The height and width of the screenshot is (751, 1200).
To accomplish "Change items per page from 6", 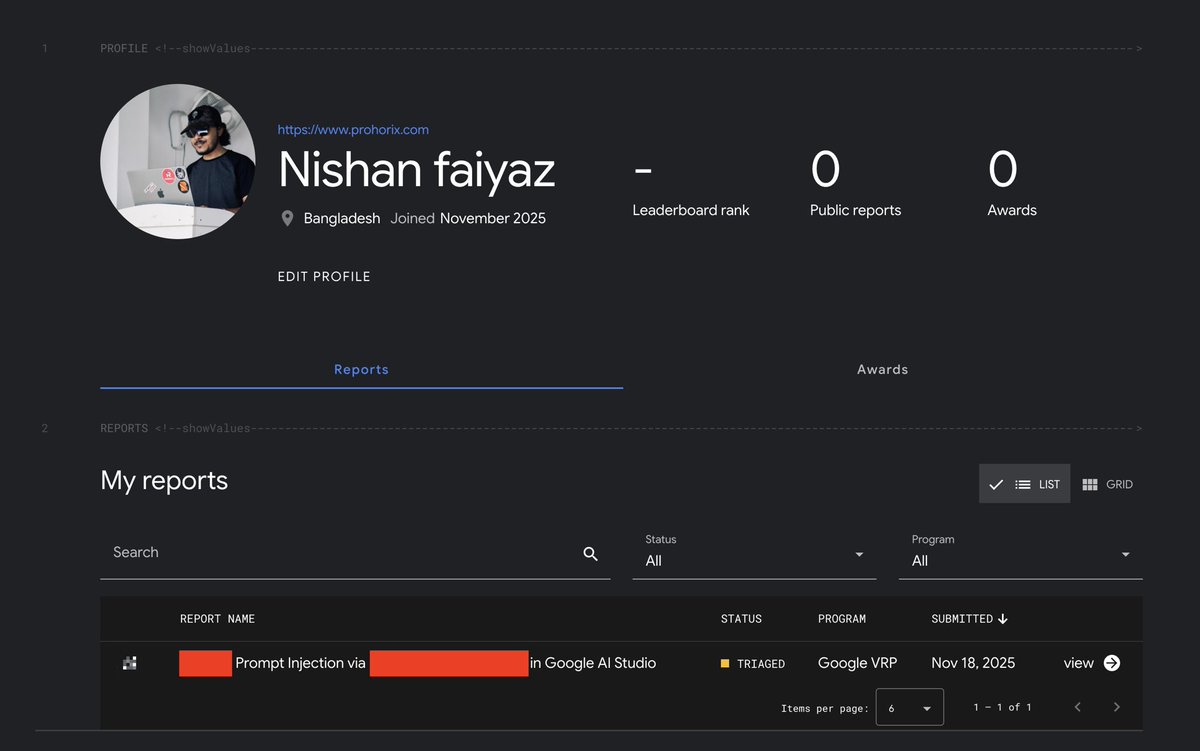I will (x=909, y=706).
